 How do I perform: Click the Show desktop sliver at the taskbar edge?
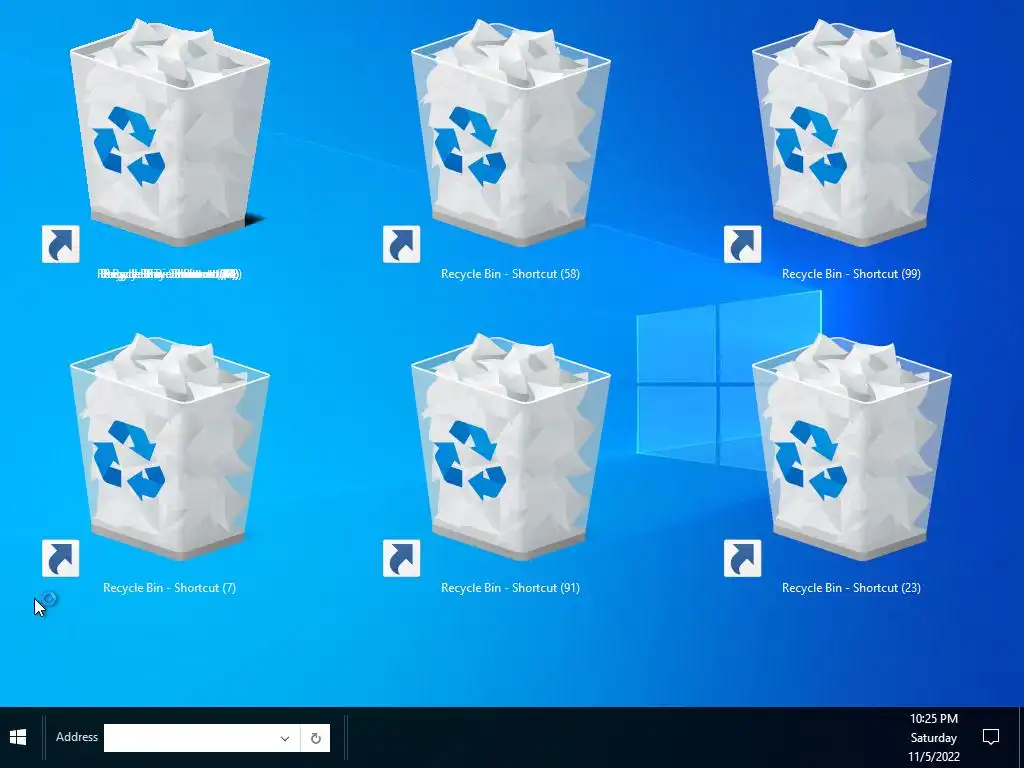pos(1021,737)
